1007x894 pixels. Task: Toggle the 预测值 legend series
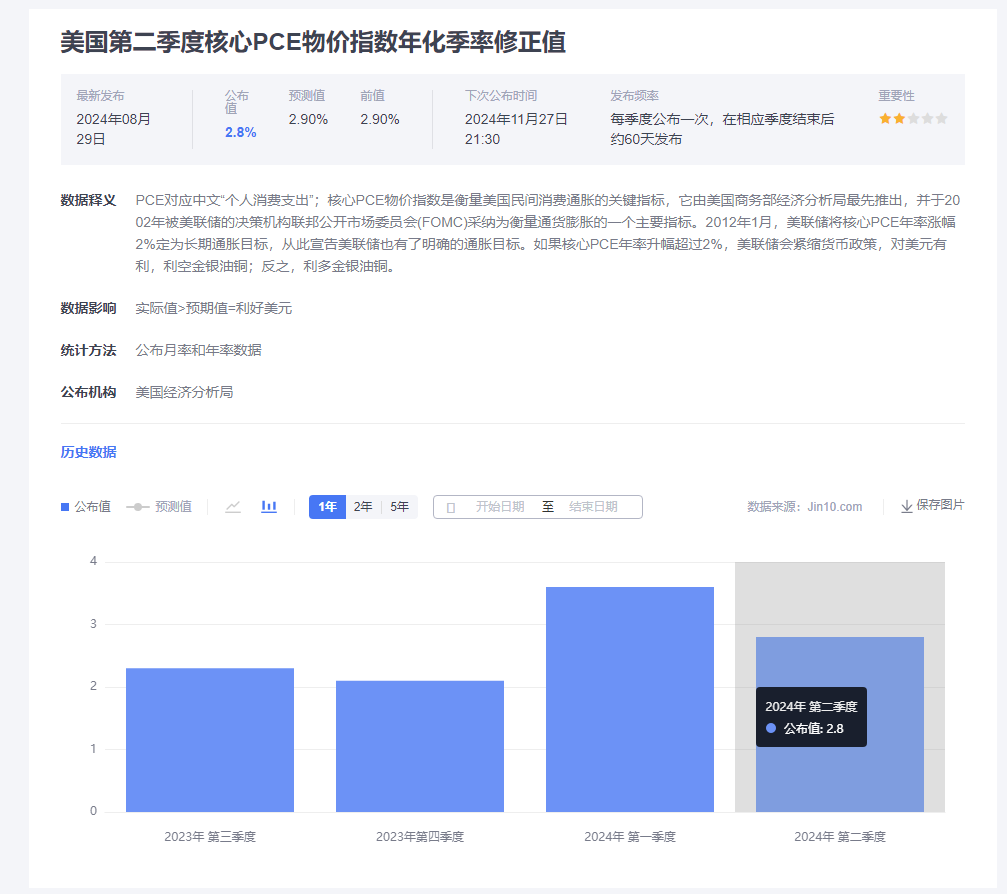(x=159, y=507)
